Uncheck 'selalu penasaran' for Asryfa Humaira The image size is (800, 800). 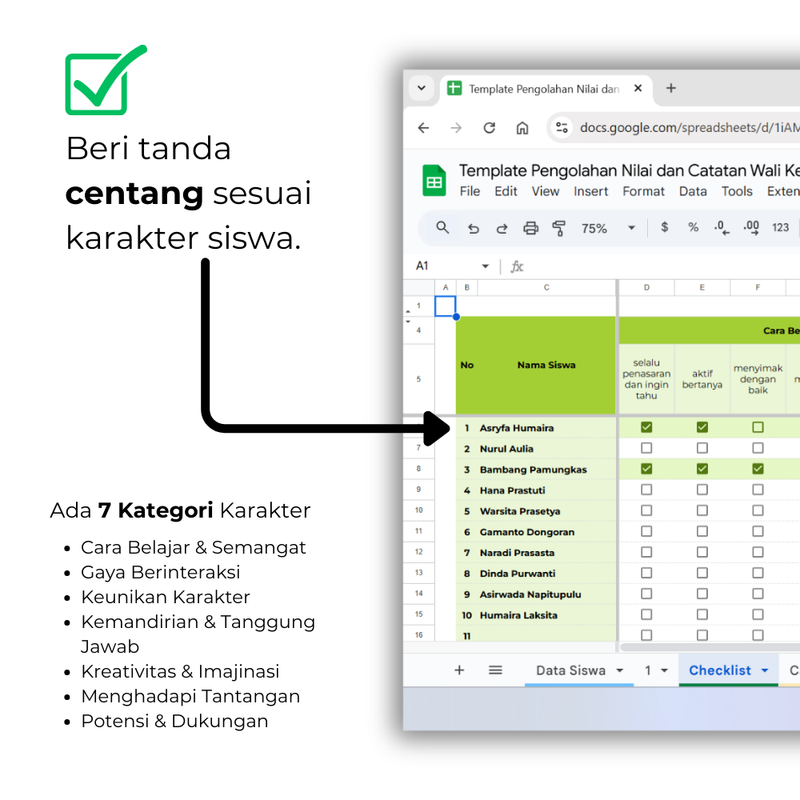tap(646, 427)
